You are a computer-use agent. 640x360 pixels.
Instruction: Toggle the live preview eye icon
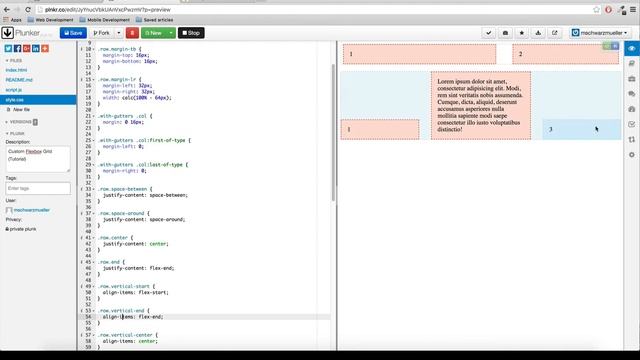click(632, 49)
